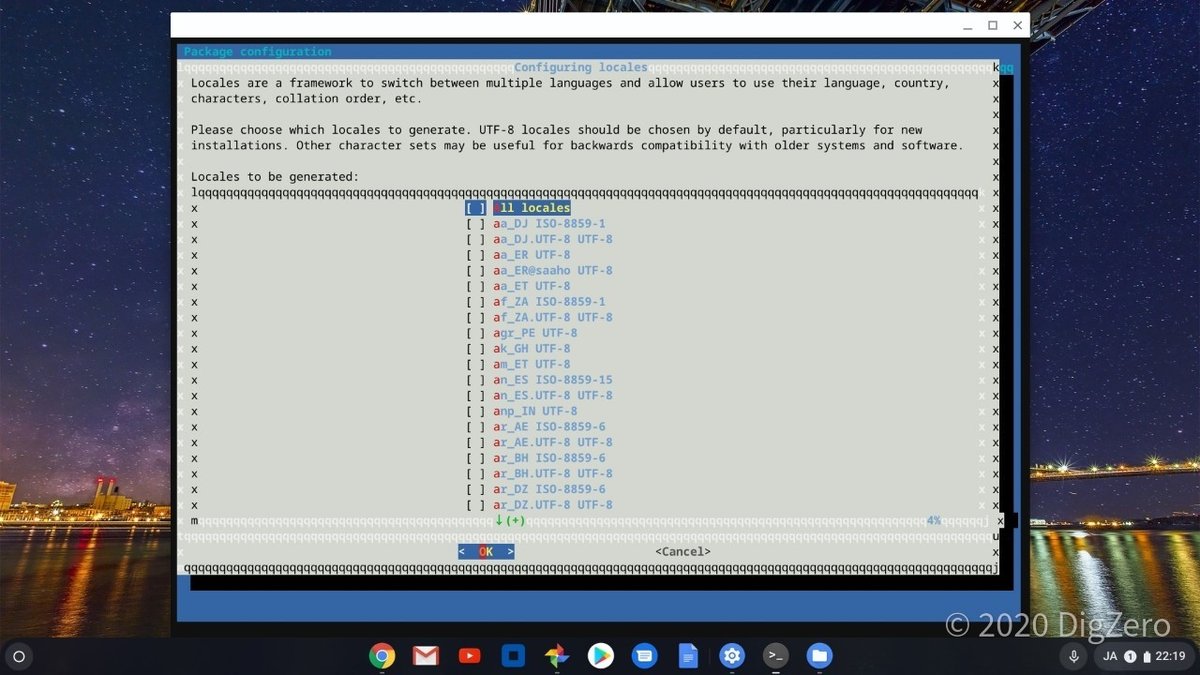Viewport: 1200px width, 675px height.
Task: Select the 'ar_DZ.UTF-8 UTF-8' locale text
Action: click(x=553, y=505)
